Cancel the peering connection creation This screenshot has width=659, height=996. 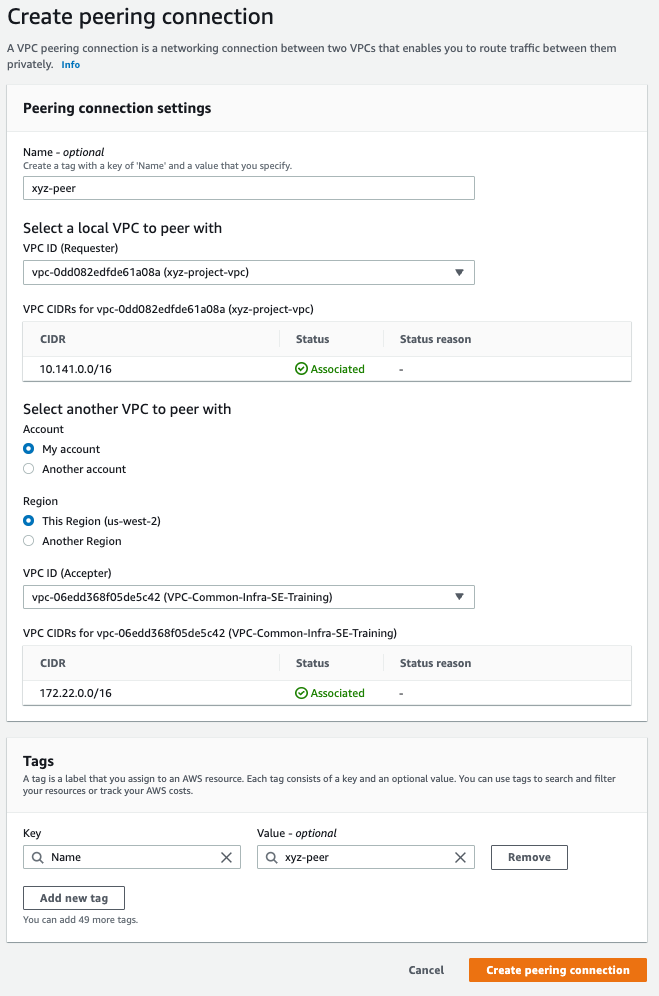[425, 970]
